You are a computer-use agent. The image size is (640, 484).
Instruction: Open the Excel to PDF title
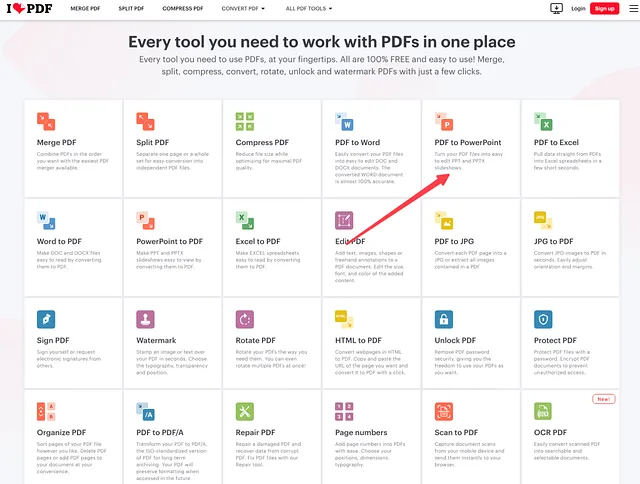[258, 242]
